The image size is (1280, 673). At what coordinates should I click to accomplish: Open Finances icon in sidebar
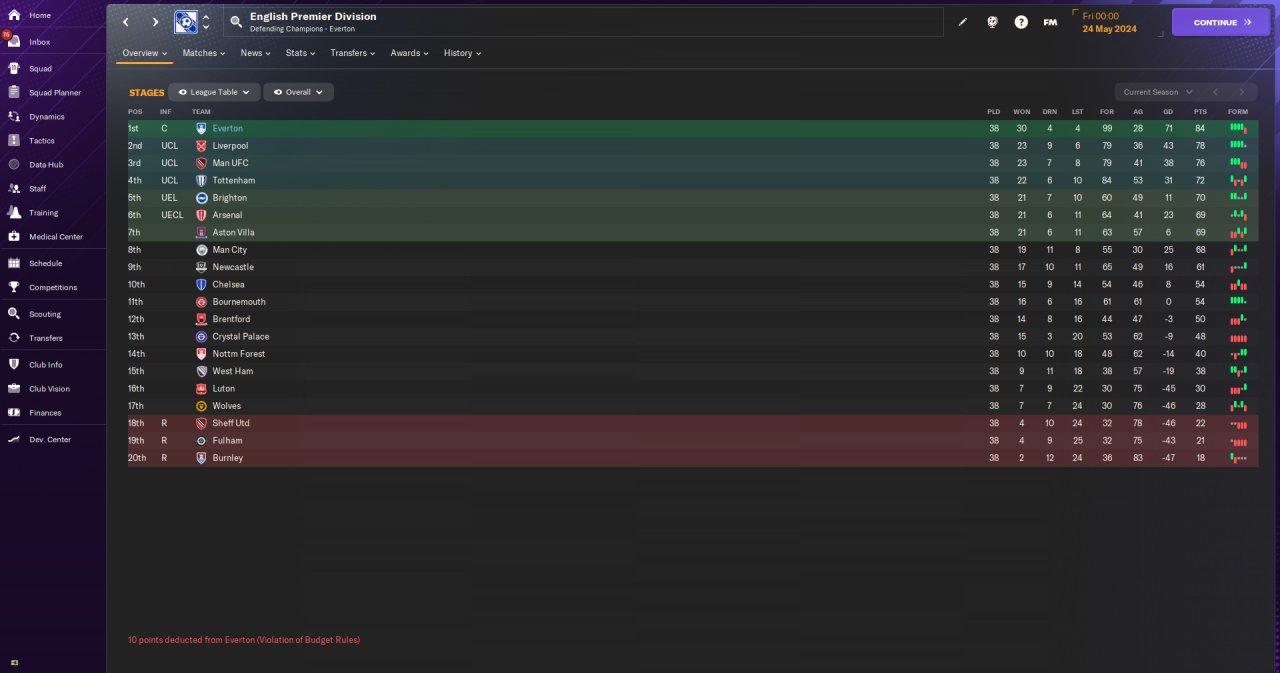14,413
